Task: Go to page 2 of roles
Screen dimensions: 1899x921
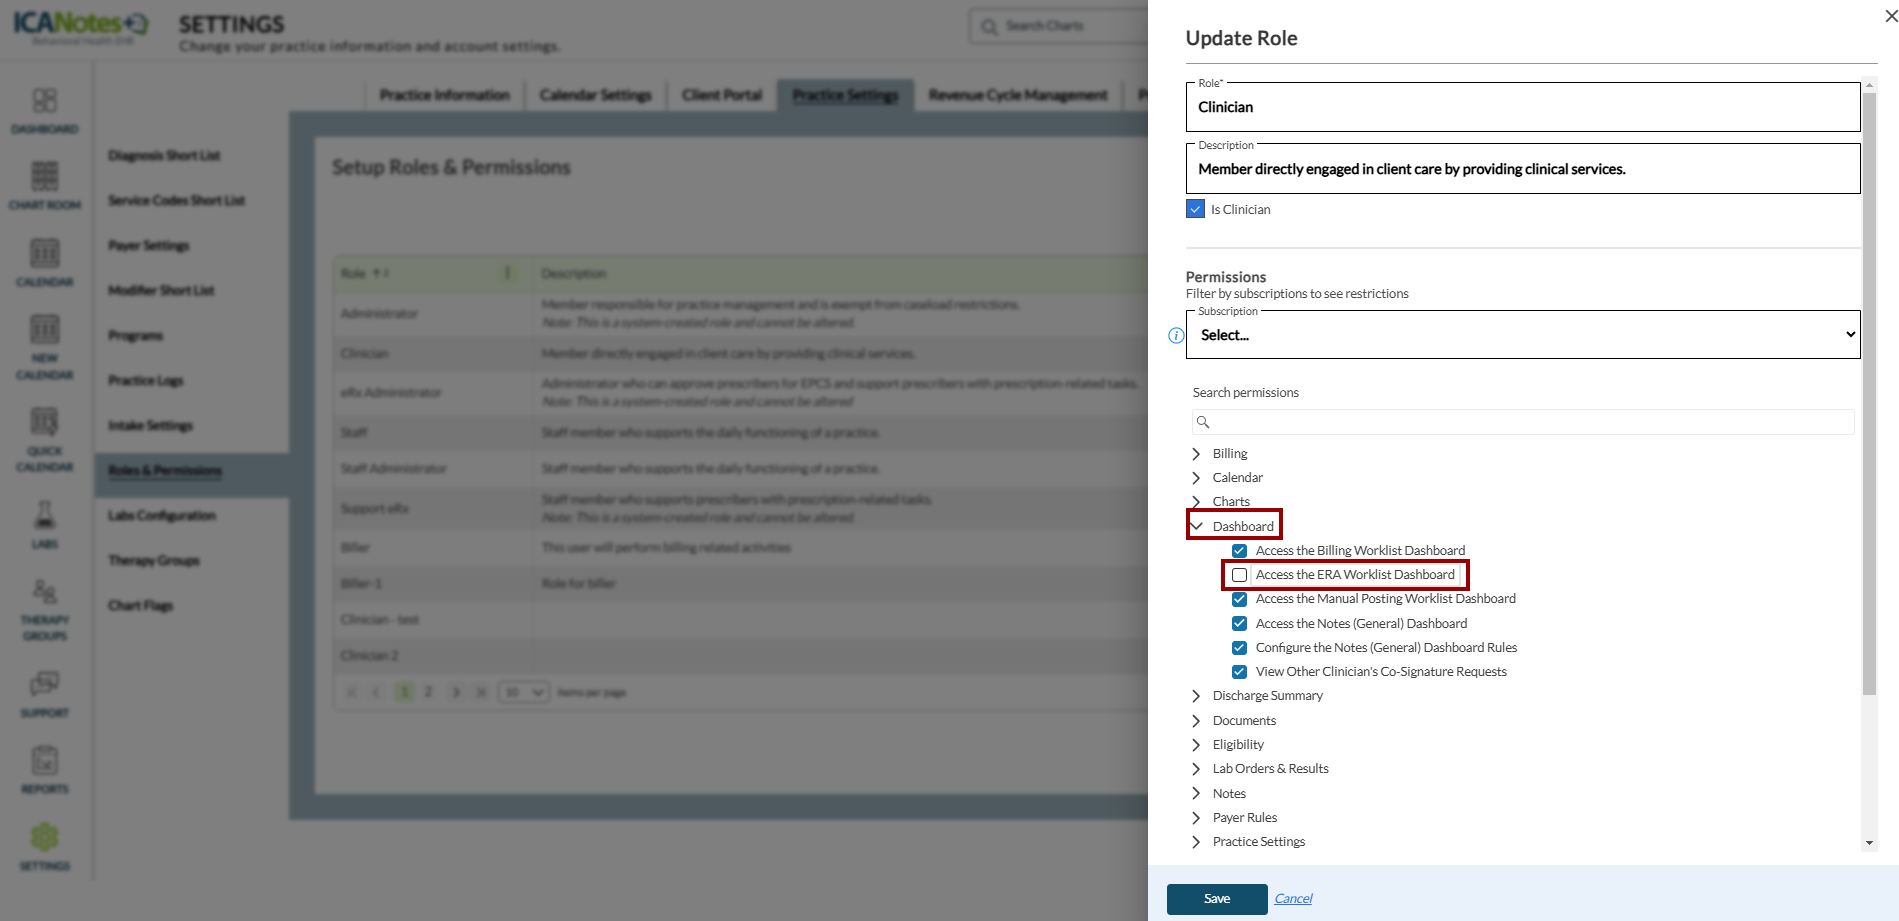Action: coord(429,692)
